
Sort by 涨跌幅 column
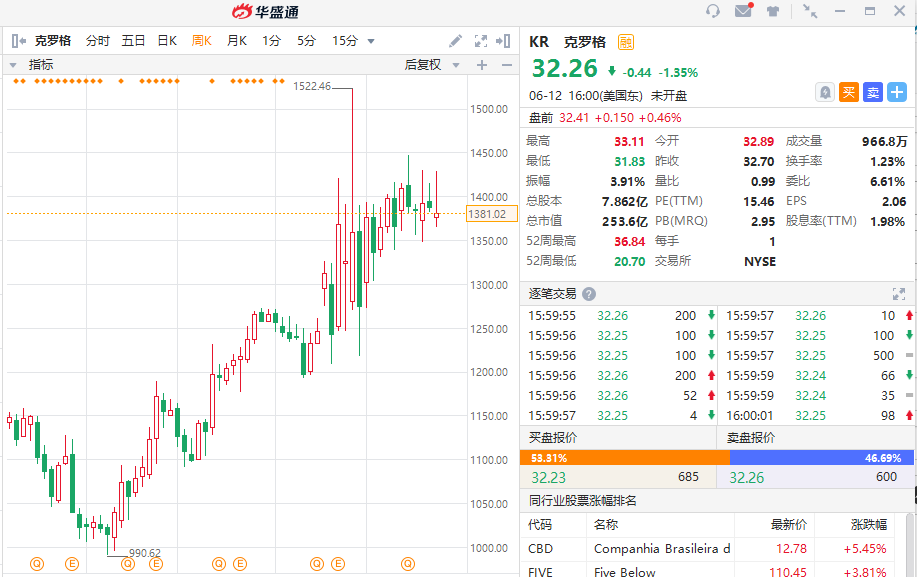pos(868,525)
